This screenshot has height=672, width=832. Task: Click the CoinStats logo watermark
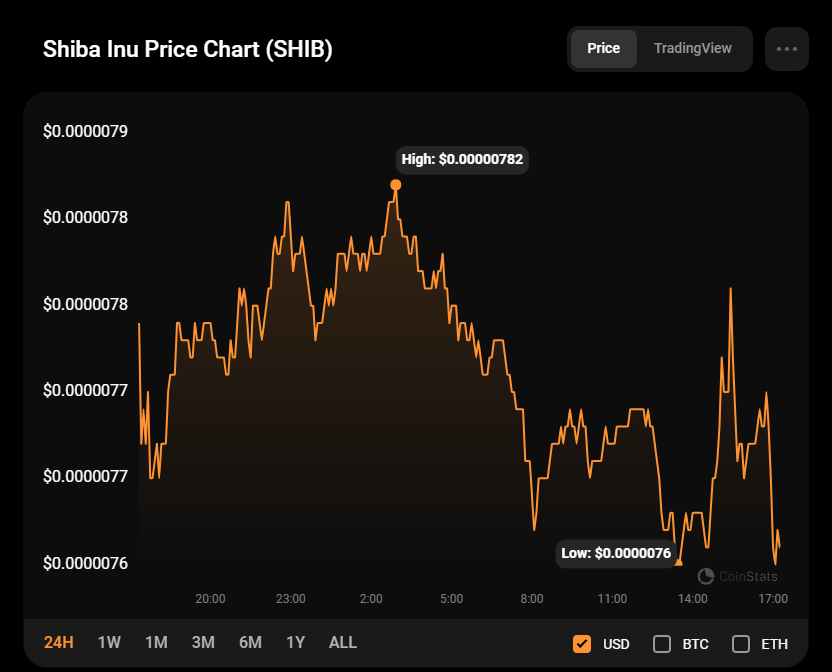coord(737,576)
